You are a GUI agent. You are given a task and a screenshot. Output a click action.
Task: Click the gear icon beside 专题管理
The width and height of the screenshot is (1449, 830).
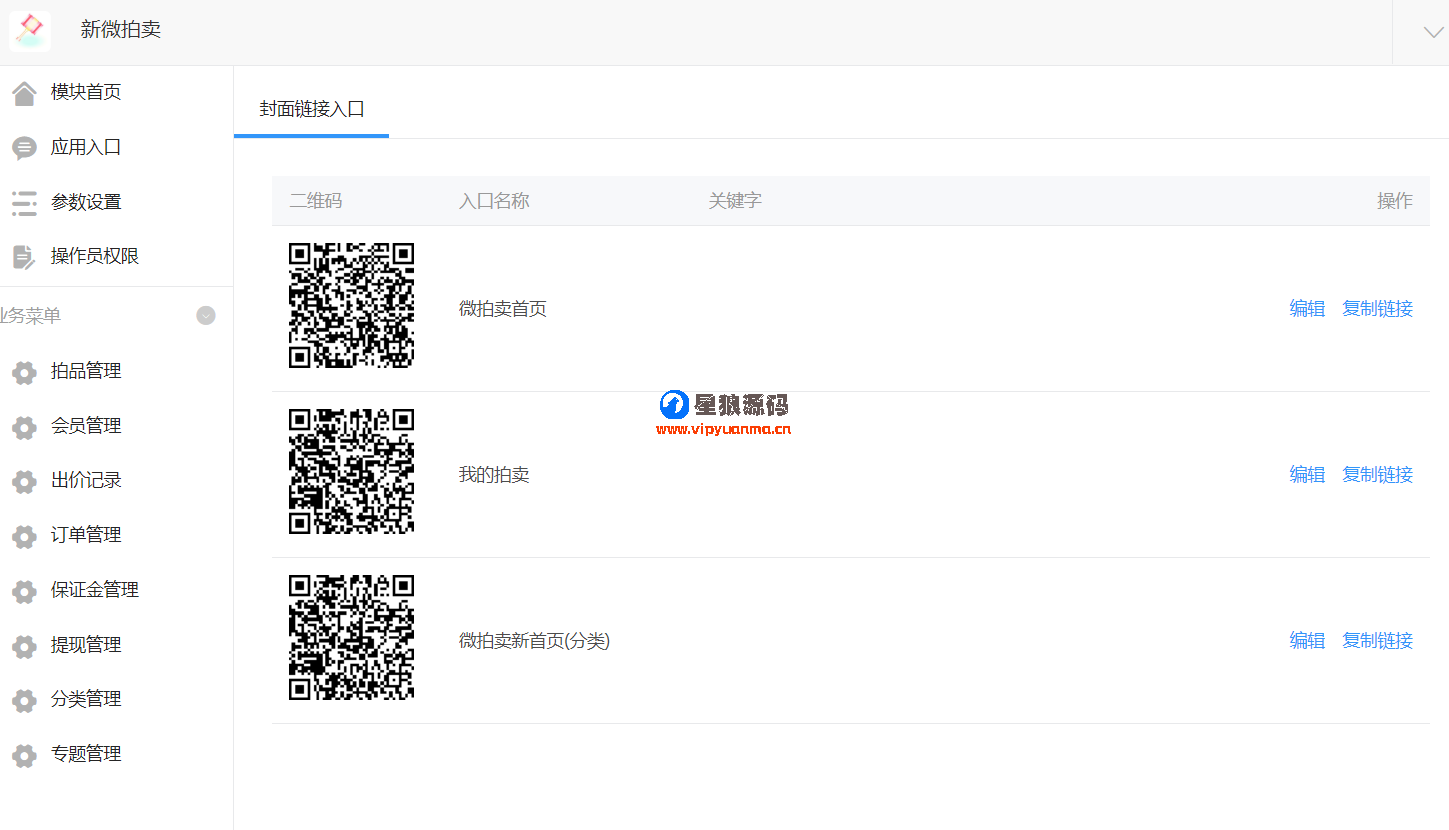coord(24,756)
